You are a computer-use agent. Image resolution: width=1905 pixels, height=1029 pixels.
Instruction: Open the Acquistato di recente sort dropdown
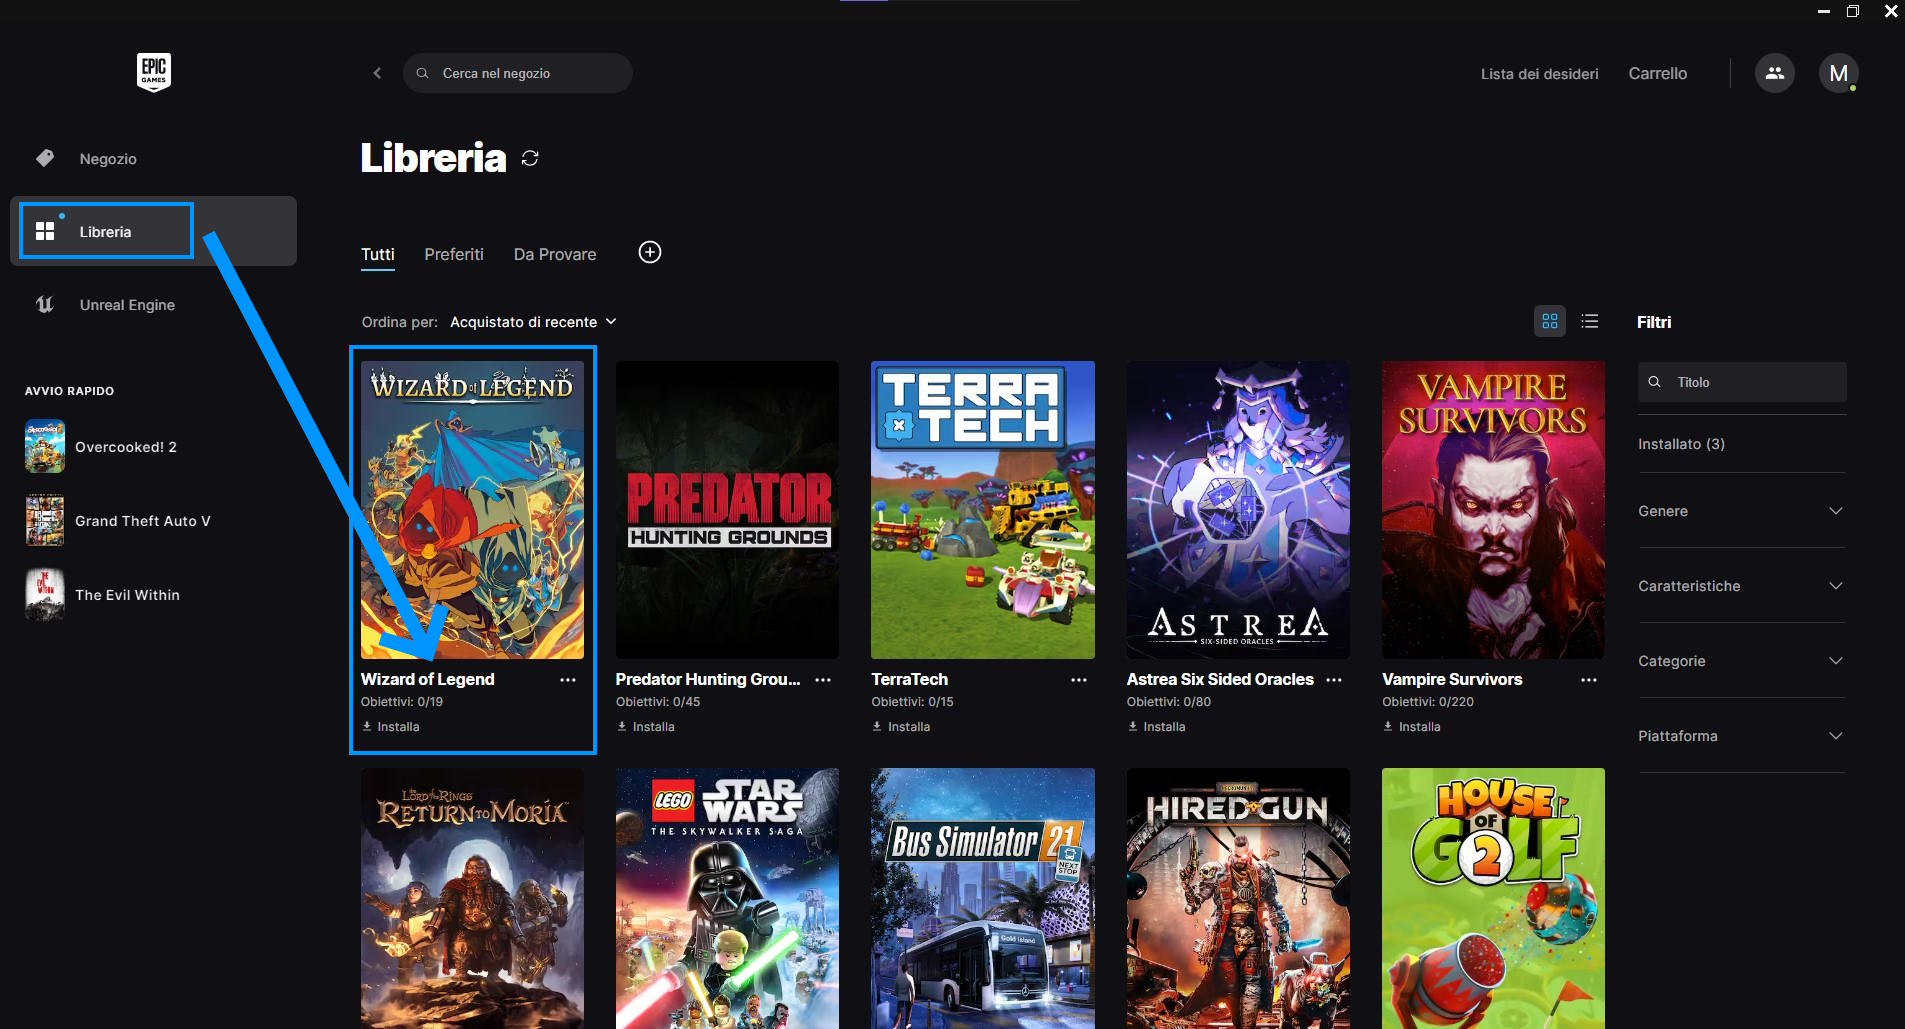(x=532, y=322)
